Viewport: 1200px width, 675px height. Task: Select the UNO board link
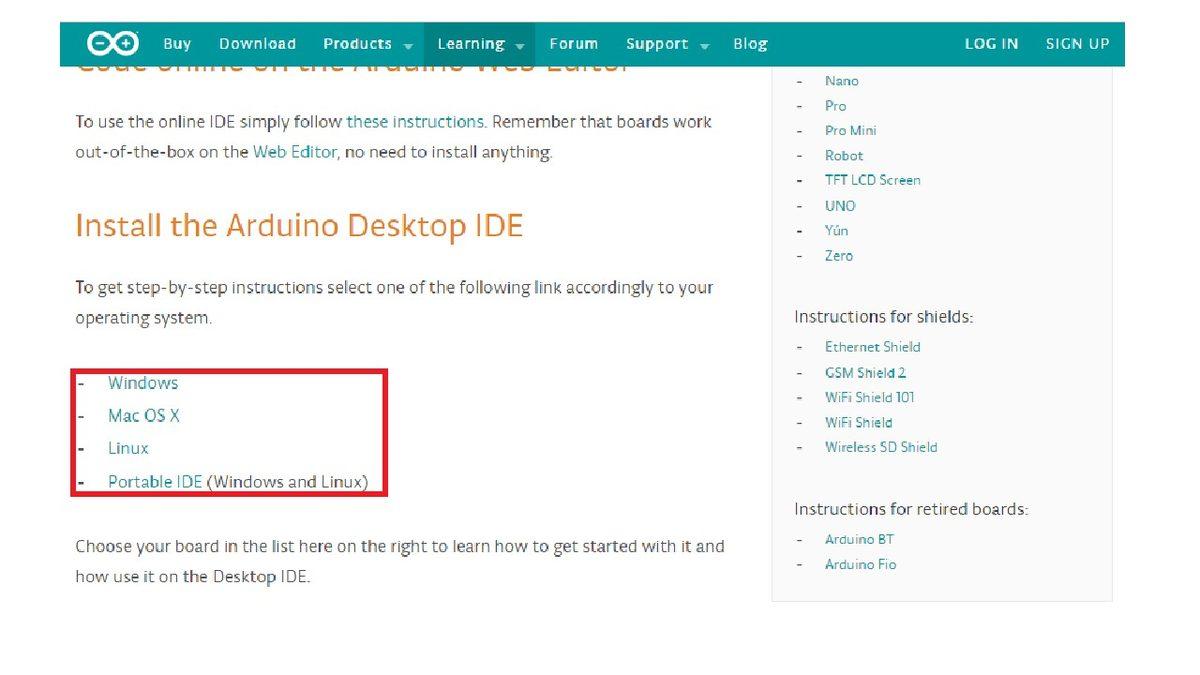[840, 205]
